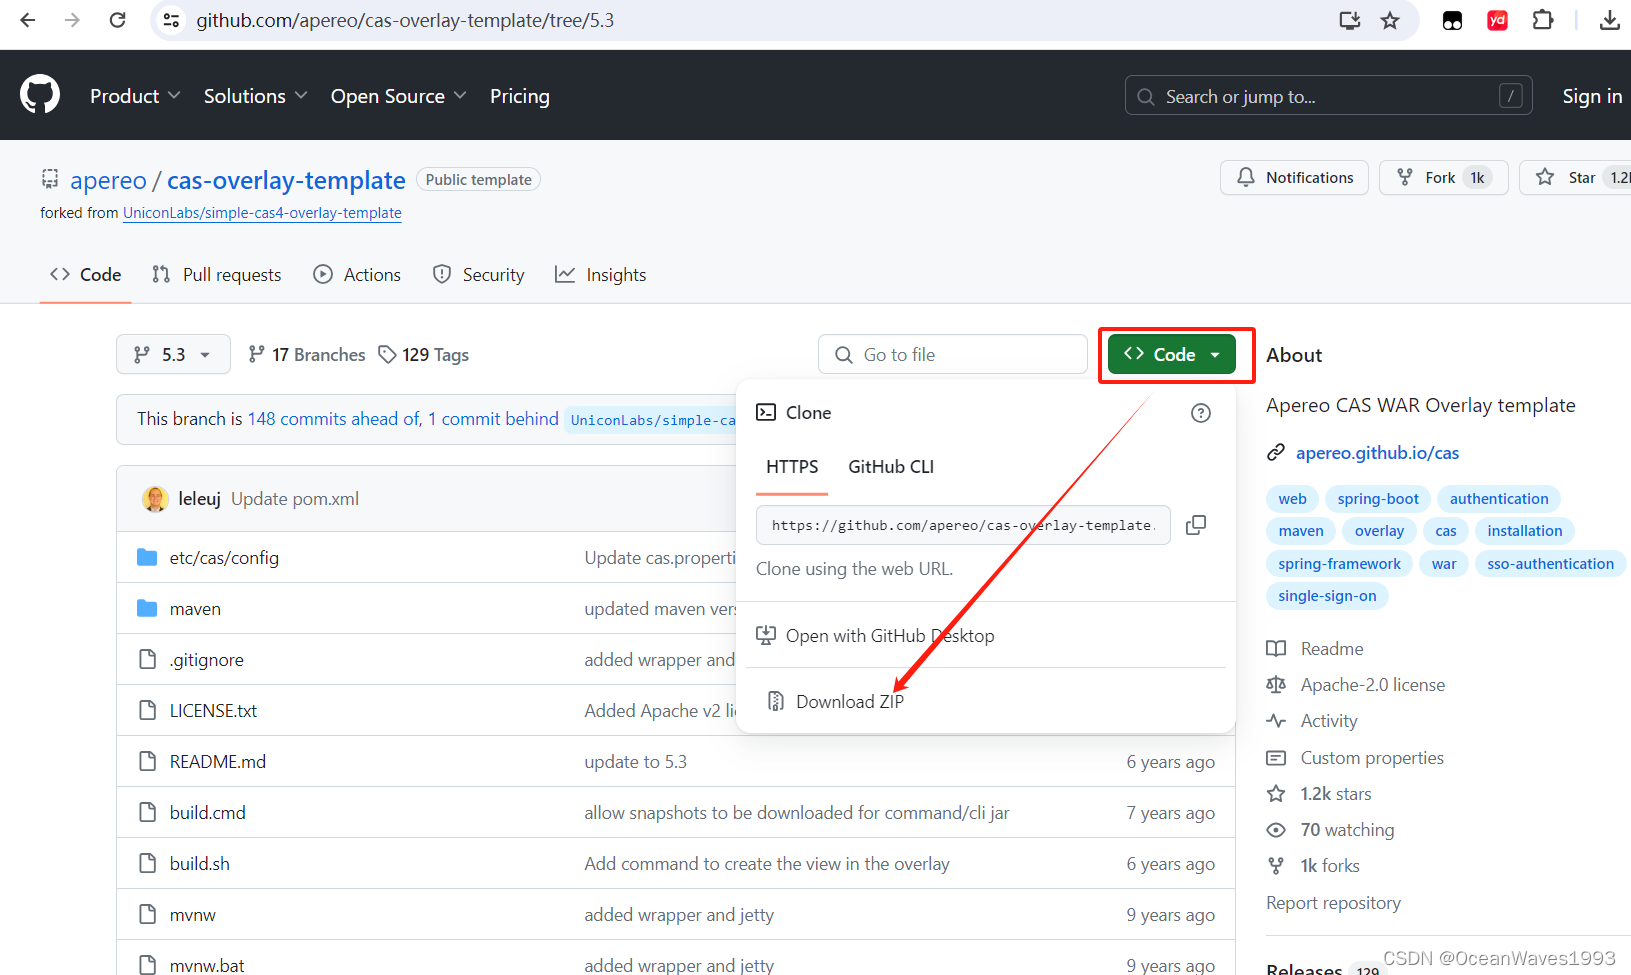Open the Update pom.xml commit message

click(295, 499)
